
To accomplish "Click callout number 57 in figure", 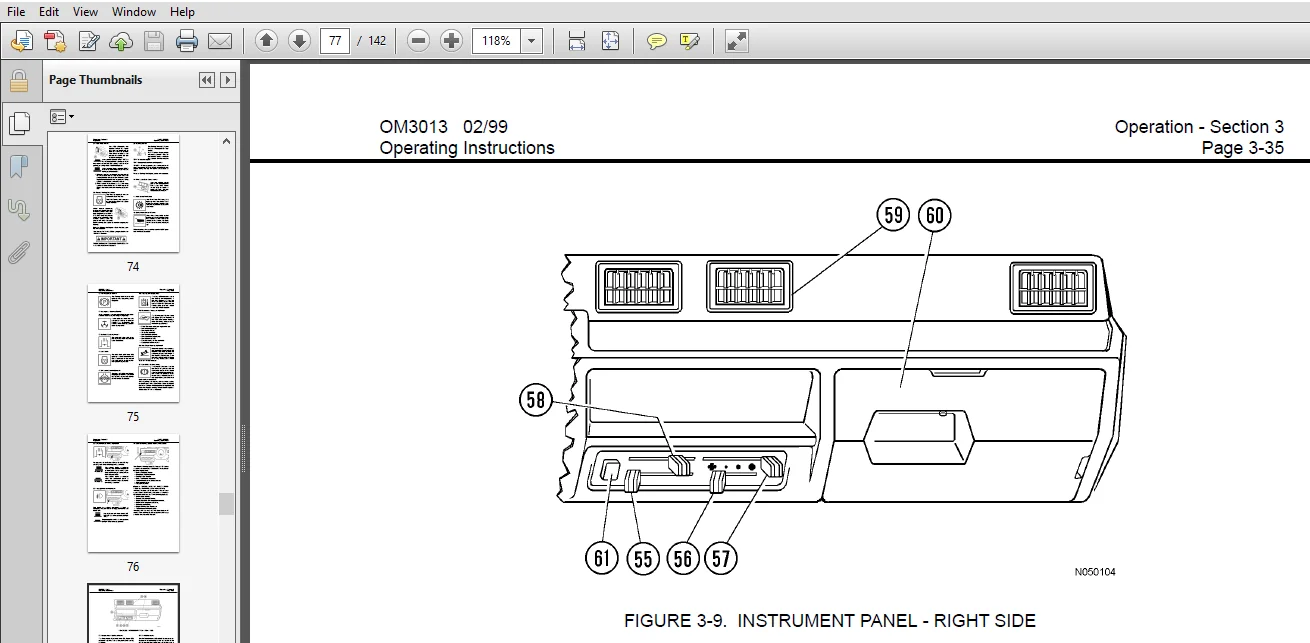I will point(721,557).
